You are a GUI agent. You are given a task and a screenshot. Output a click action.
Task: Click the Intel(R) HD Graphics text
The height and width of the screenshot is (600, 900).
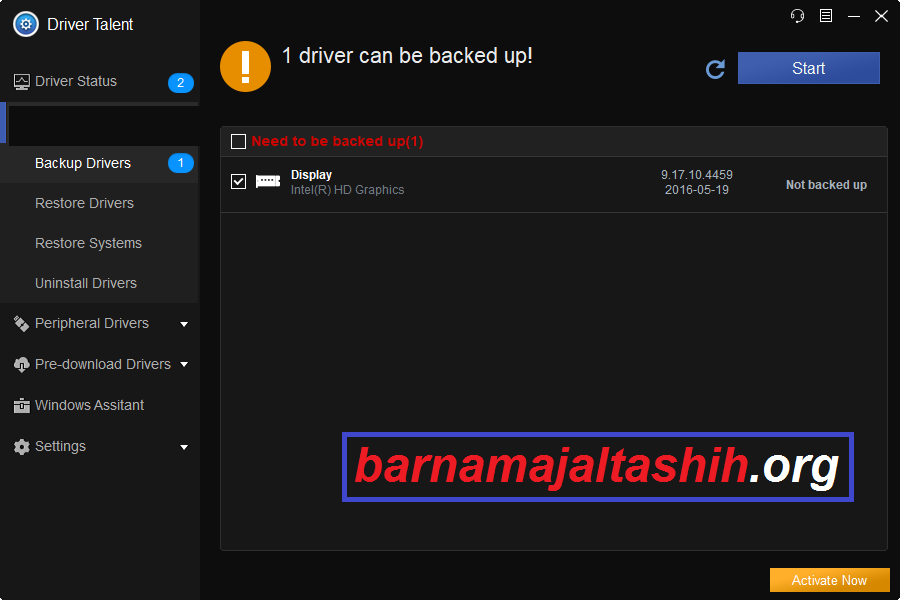(347, 190)
